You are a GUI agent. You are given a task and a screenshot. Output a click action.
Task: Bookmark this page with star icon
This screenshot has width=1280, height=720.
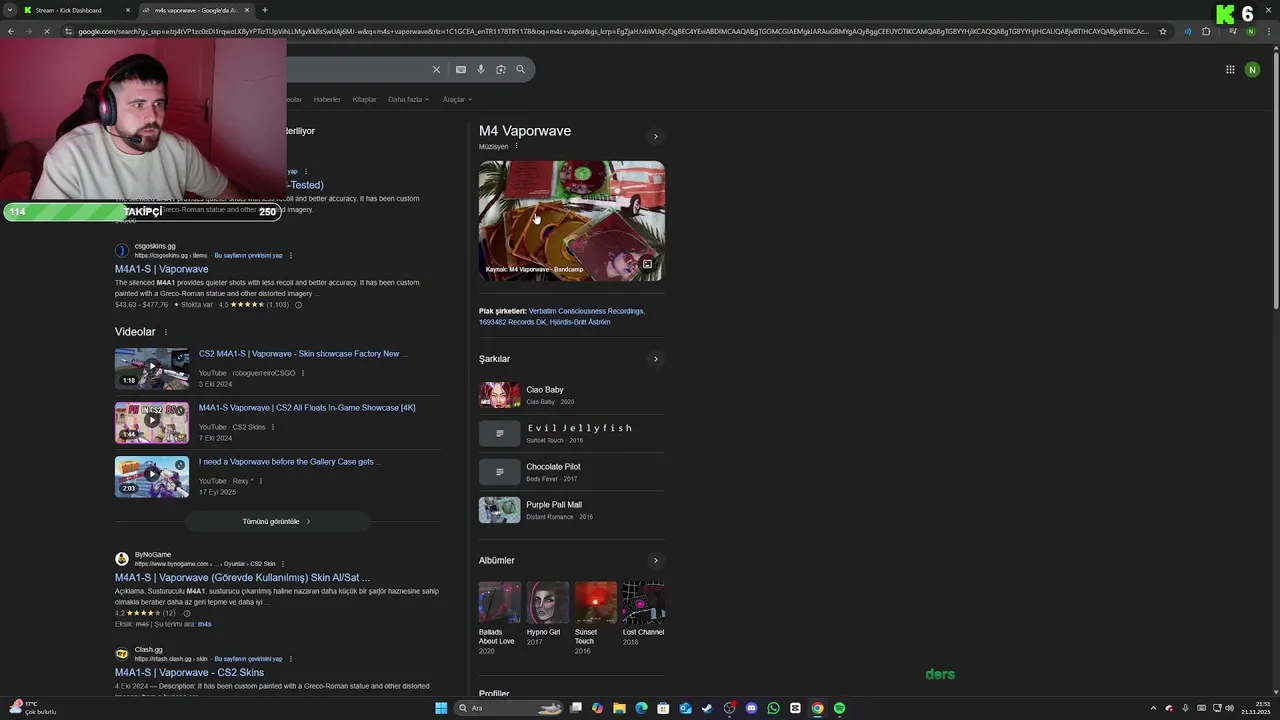click(1163, 31)
